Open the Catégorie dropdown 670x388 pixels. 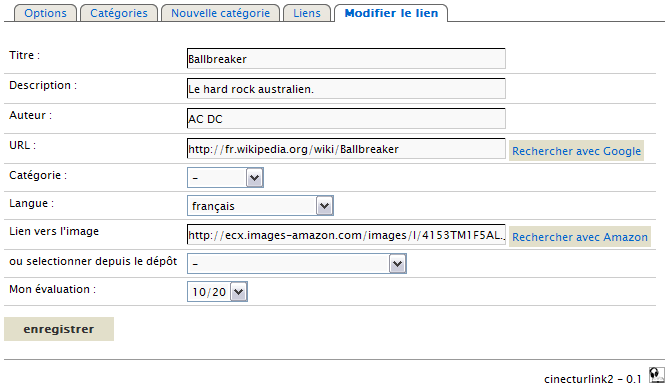pyautogui.click(x=225, y=178)
